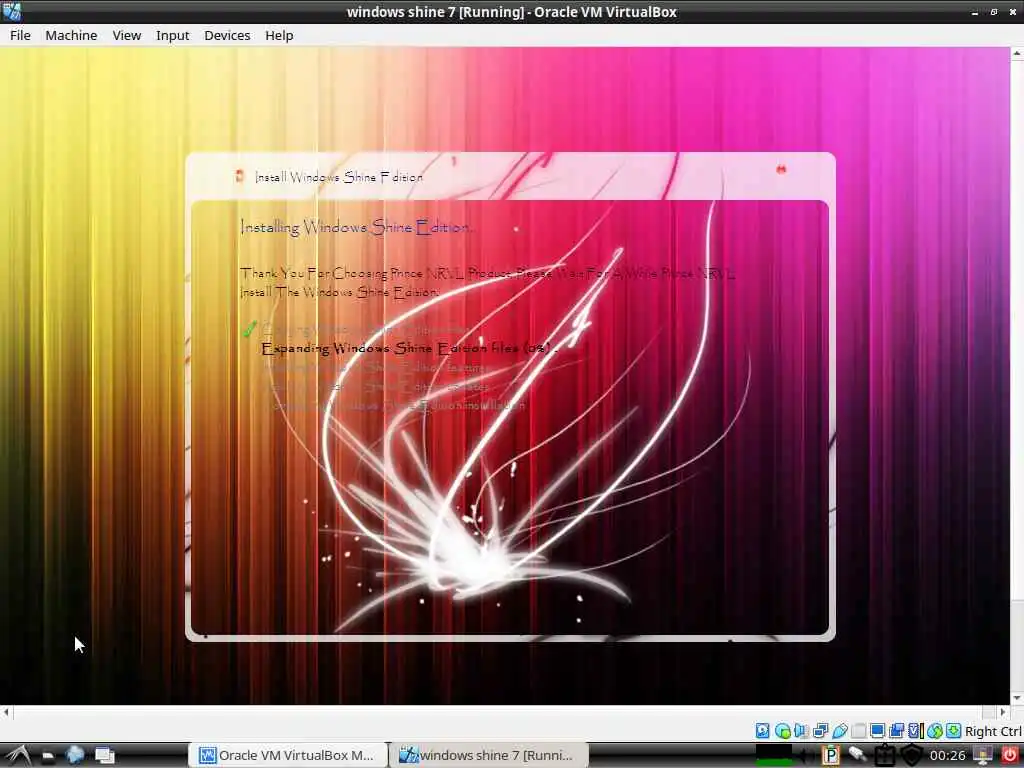Click the horizontal scrollbar right arrow
This screenshot has width=1024, height=768.
(1004, 712)
